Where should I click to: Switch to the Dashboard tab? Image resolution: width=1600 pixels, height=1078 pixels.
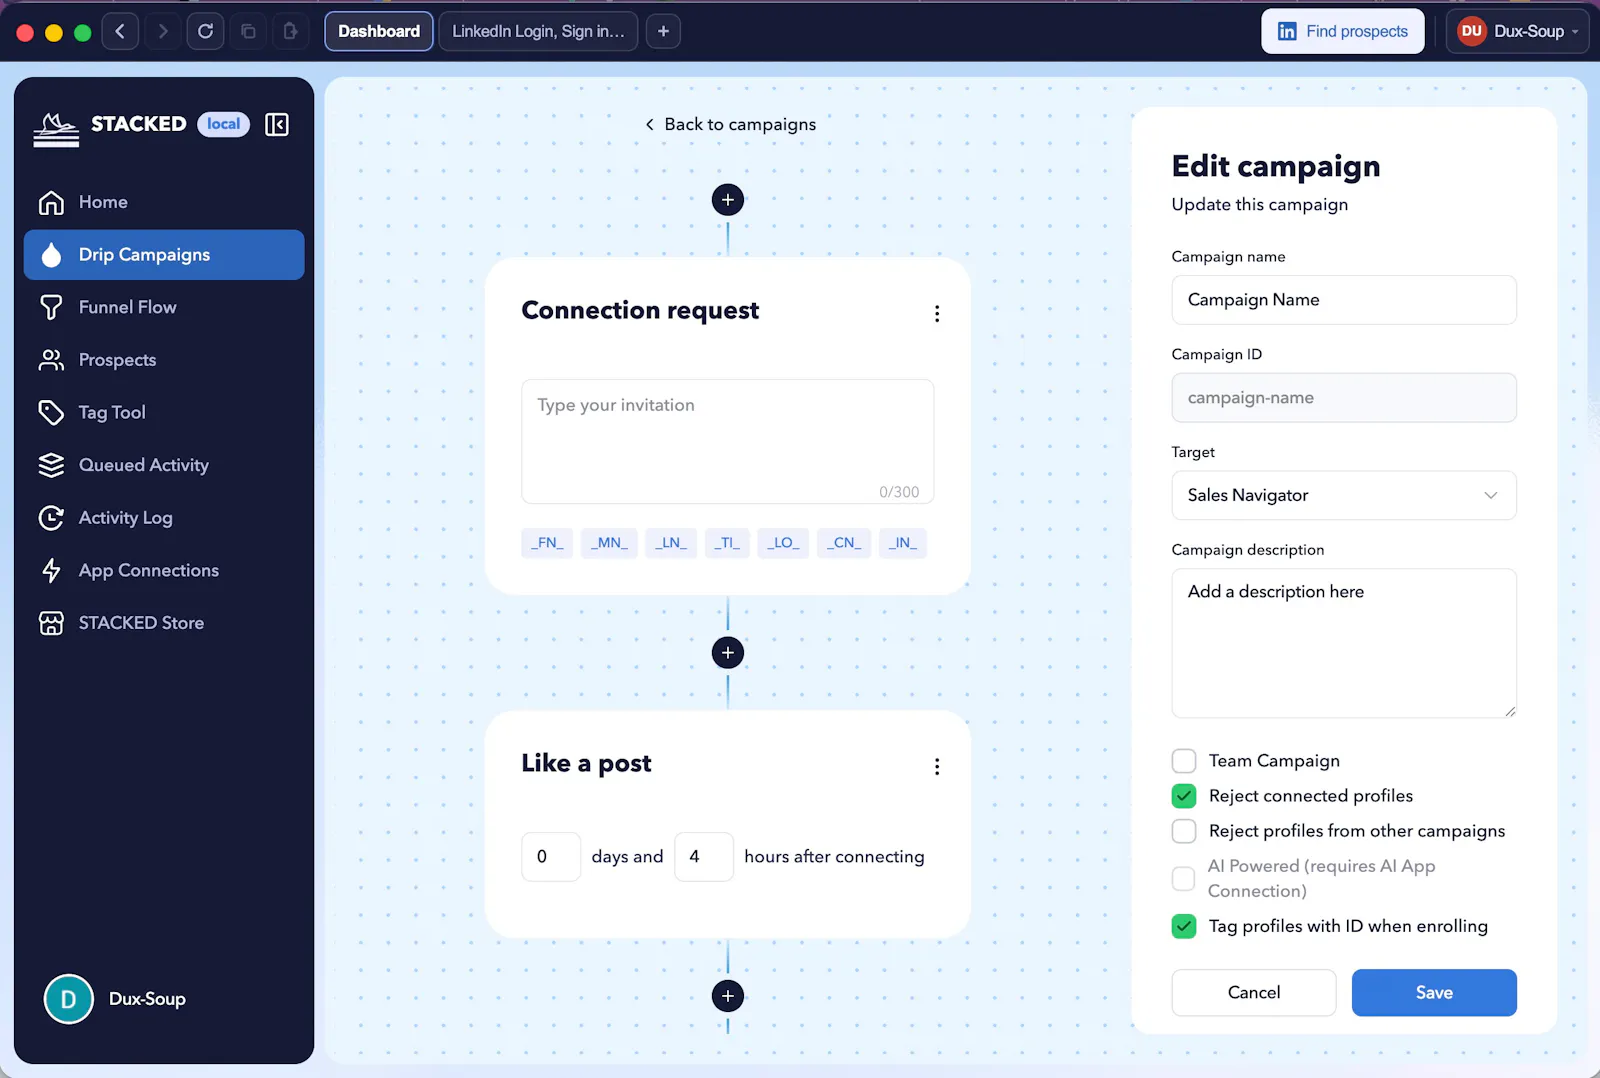pos(379,31)
